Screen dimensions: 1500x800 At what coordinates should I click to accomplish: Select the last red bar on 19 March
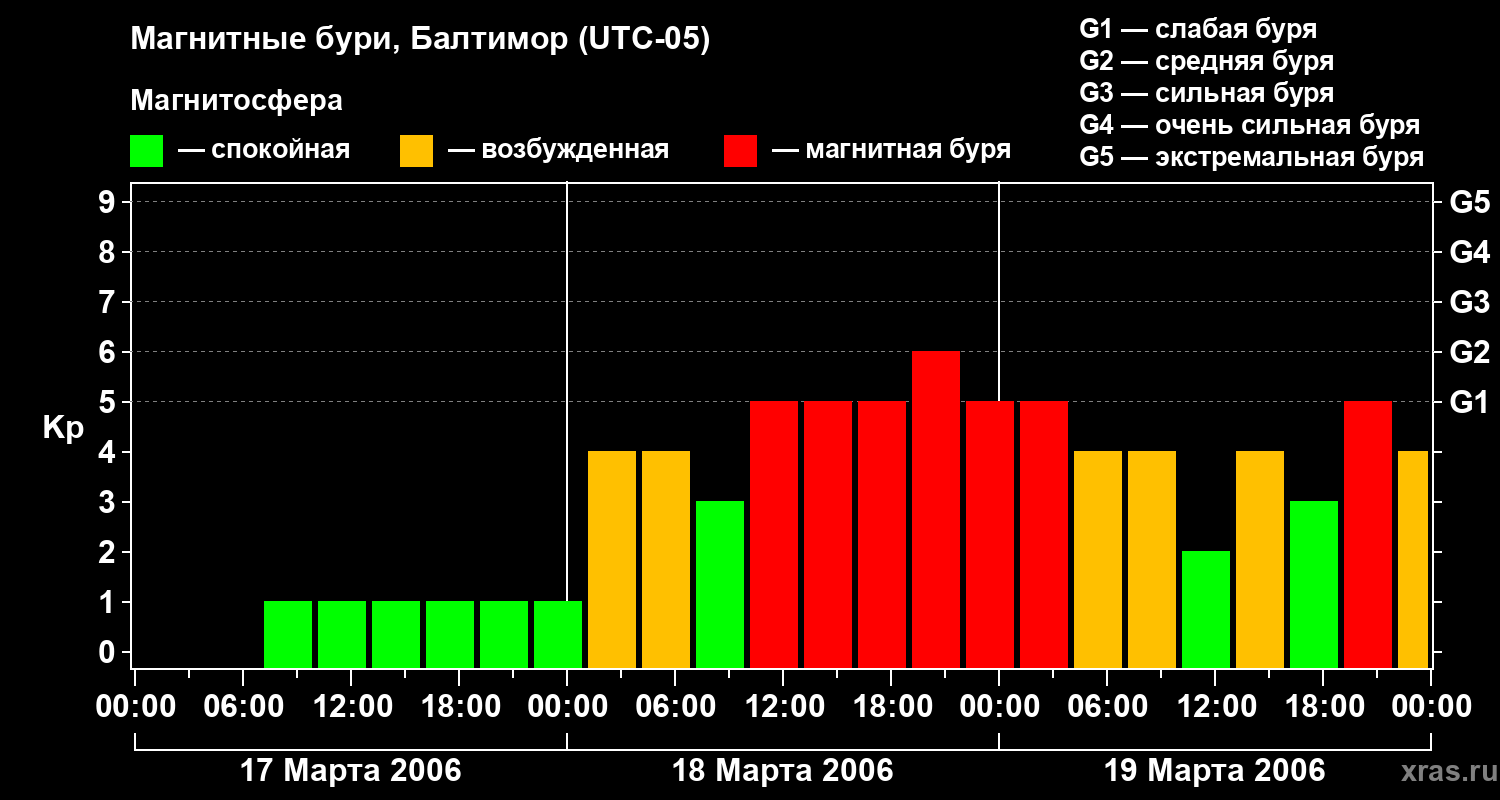click(x=1368, y=534)
